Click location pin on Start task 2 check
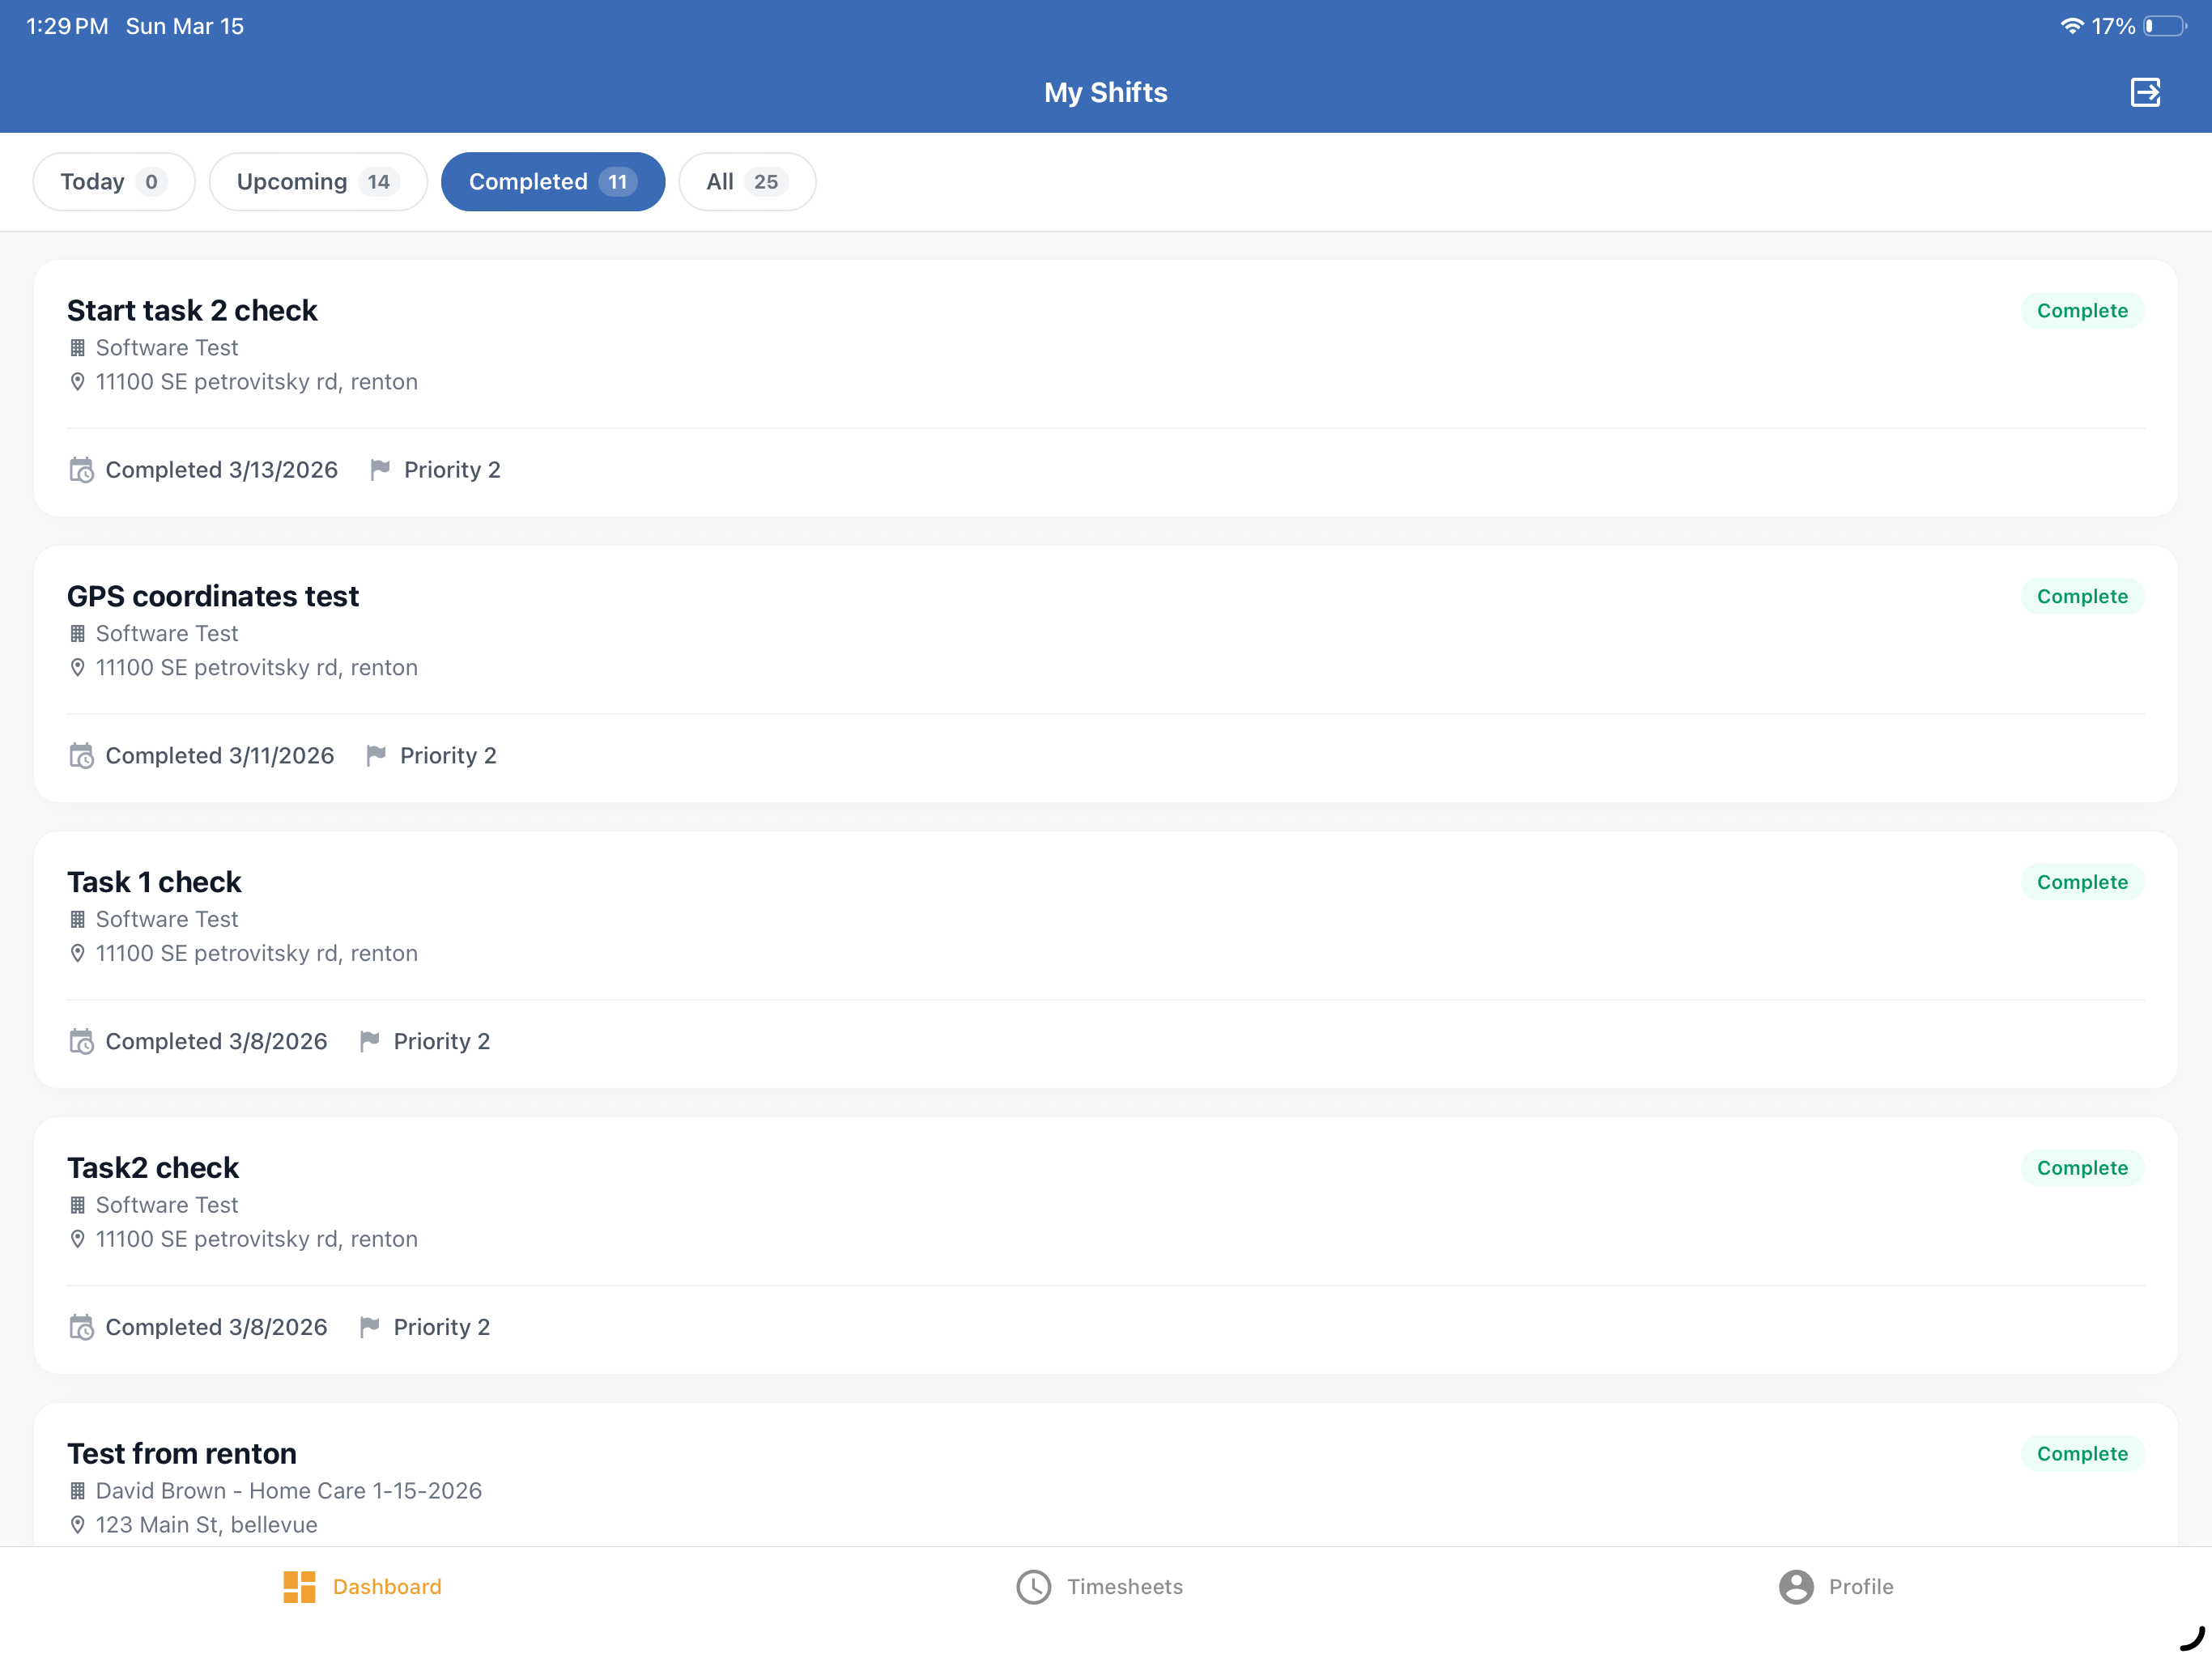 pos(77,382)
